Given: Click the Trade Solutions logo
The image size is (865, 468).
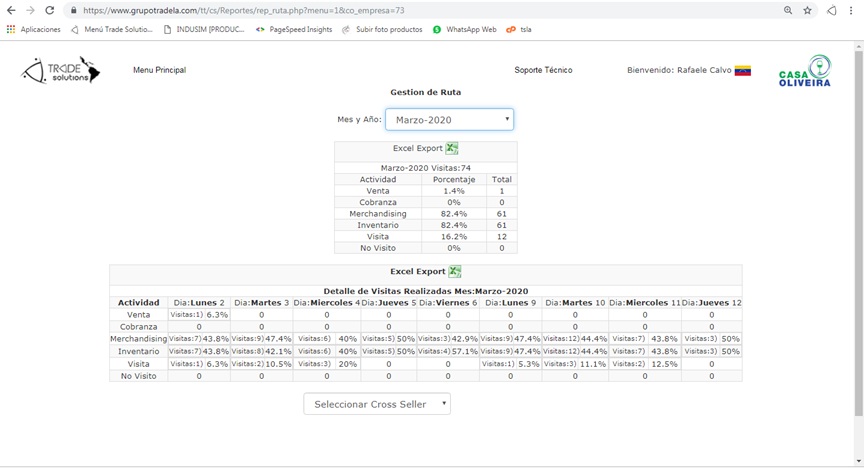Looking at the screenshot, I should [61, 71].
